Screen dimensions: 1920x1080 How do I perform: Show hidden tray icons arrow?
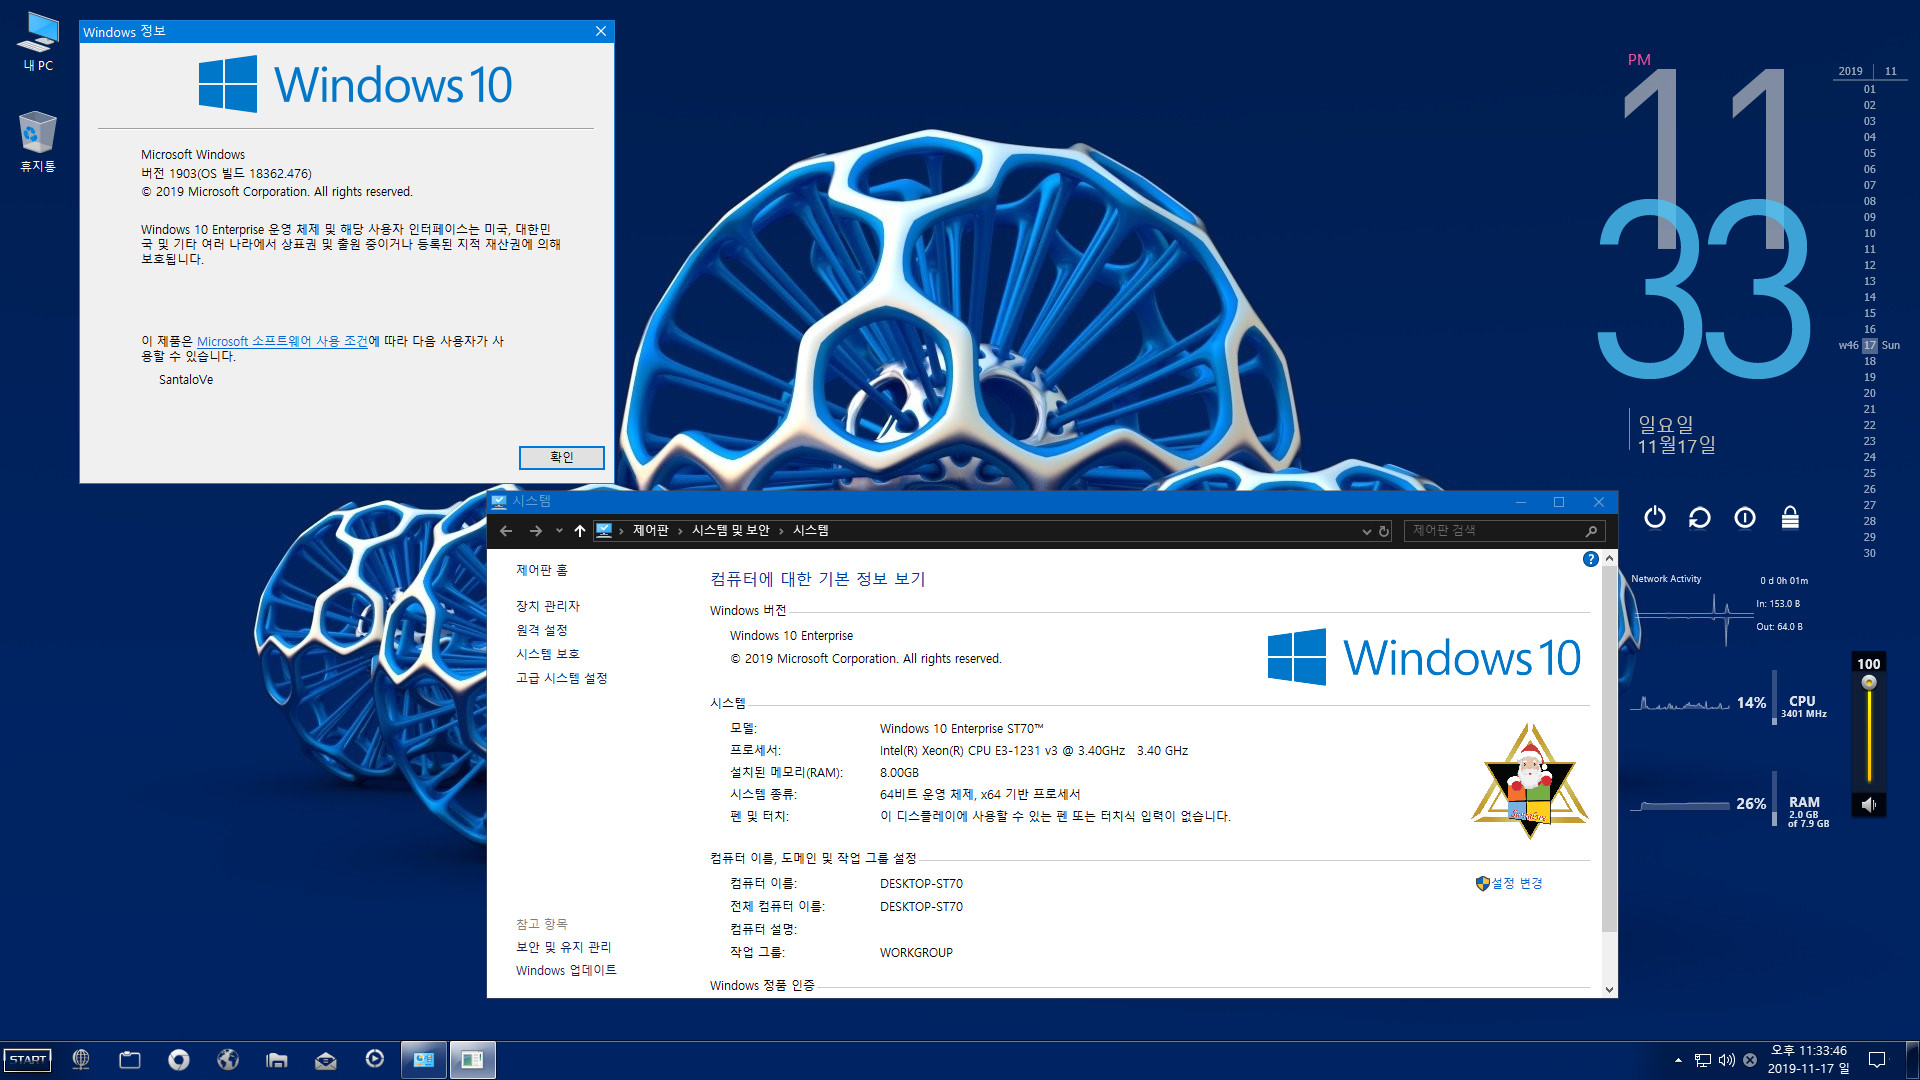click(x=1677, y=1060)
